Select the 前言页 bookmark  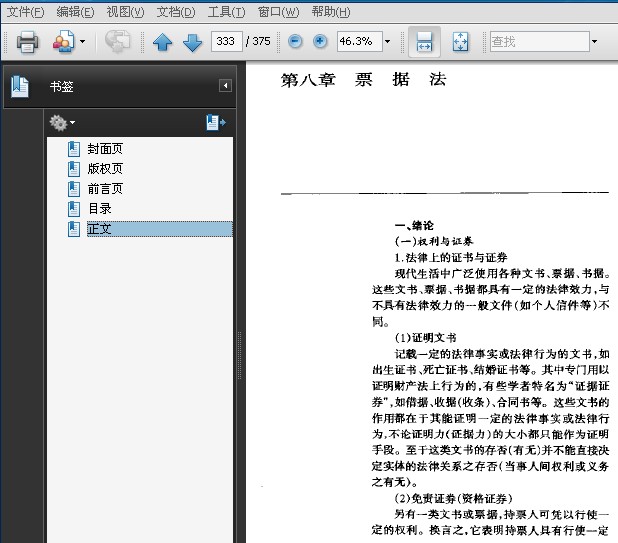click(x=105, y=189)
